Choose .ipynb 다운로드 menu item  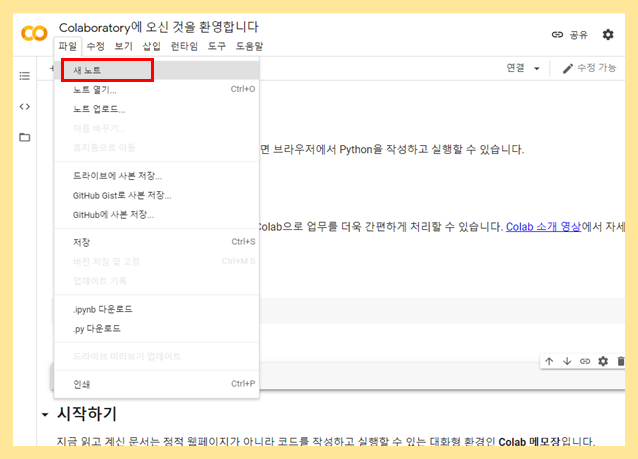[157, 309]
